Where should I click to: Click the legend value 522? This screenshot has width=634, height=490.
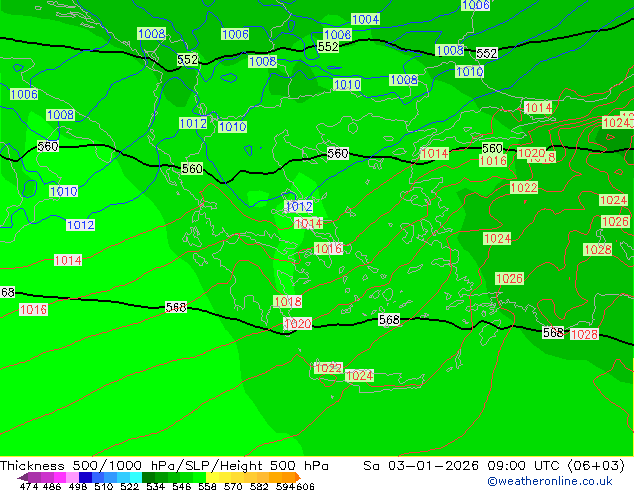click(x=129, y=486)
